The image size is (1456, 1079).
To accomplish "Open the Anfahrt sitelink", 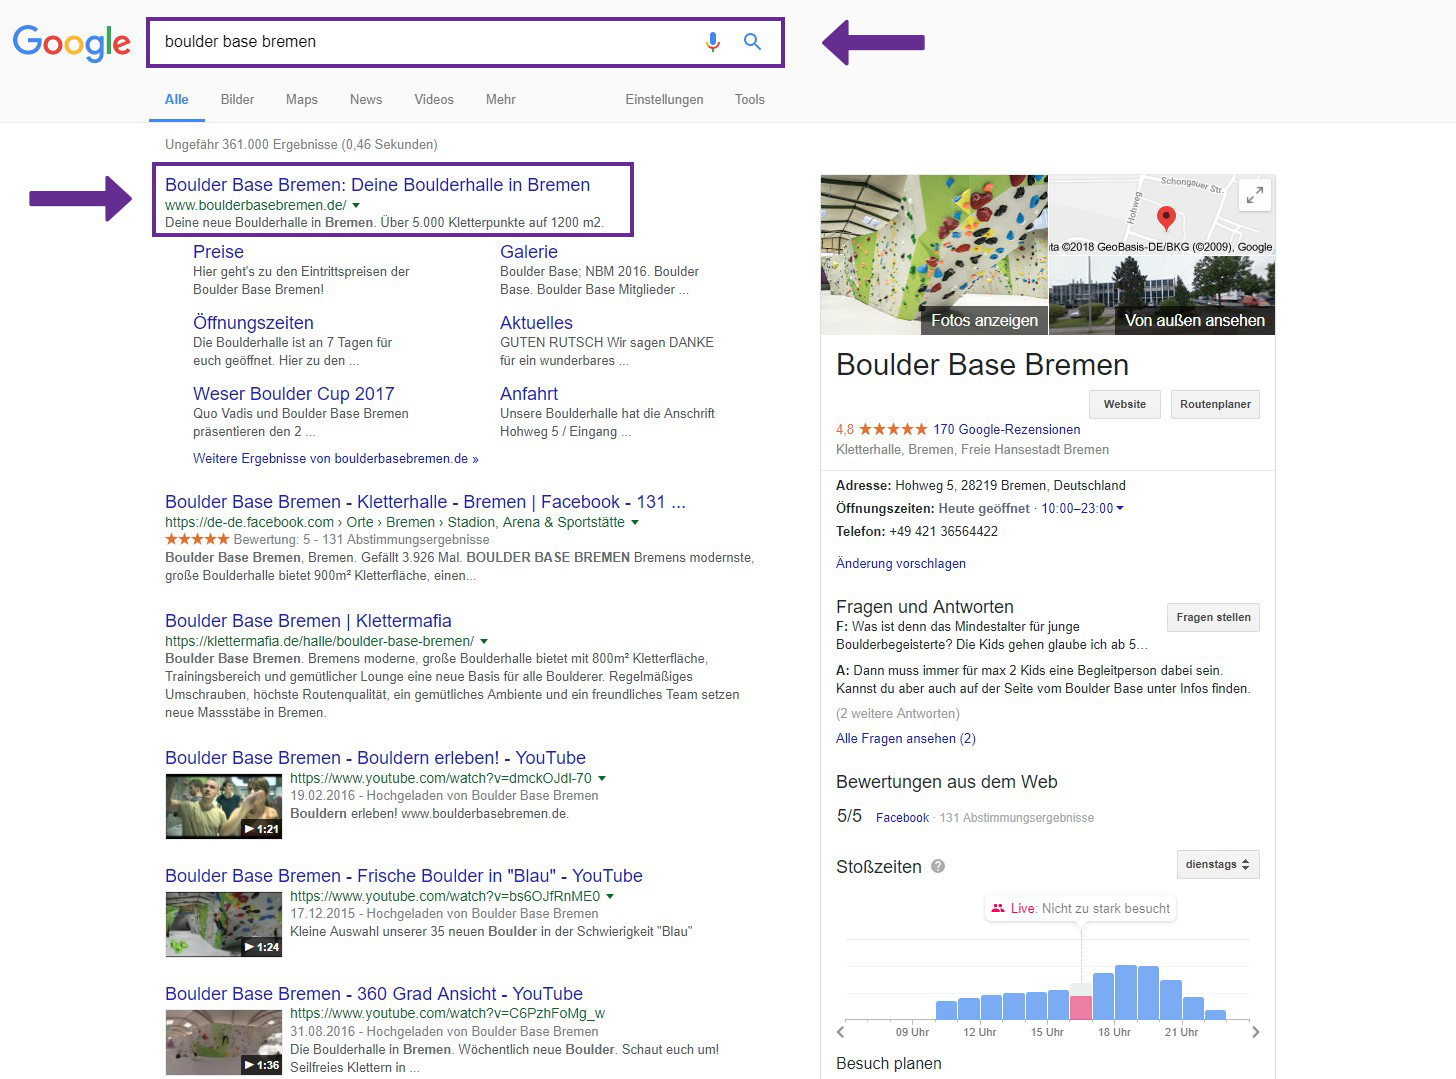I will click(529, 394).
